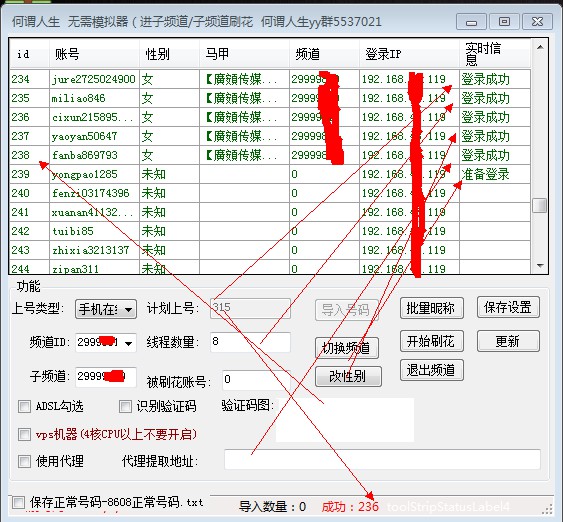This screenshot has width=563, height=522.
Task: Click the 退出频道 button
Action: pyautogui.click(x=432, y=370)
